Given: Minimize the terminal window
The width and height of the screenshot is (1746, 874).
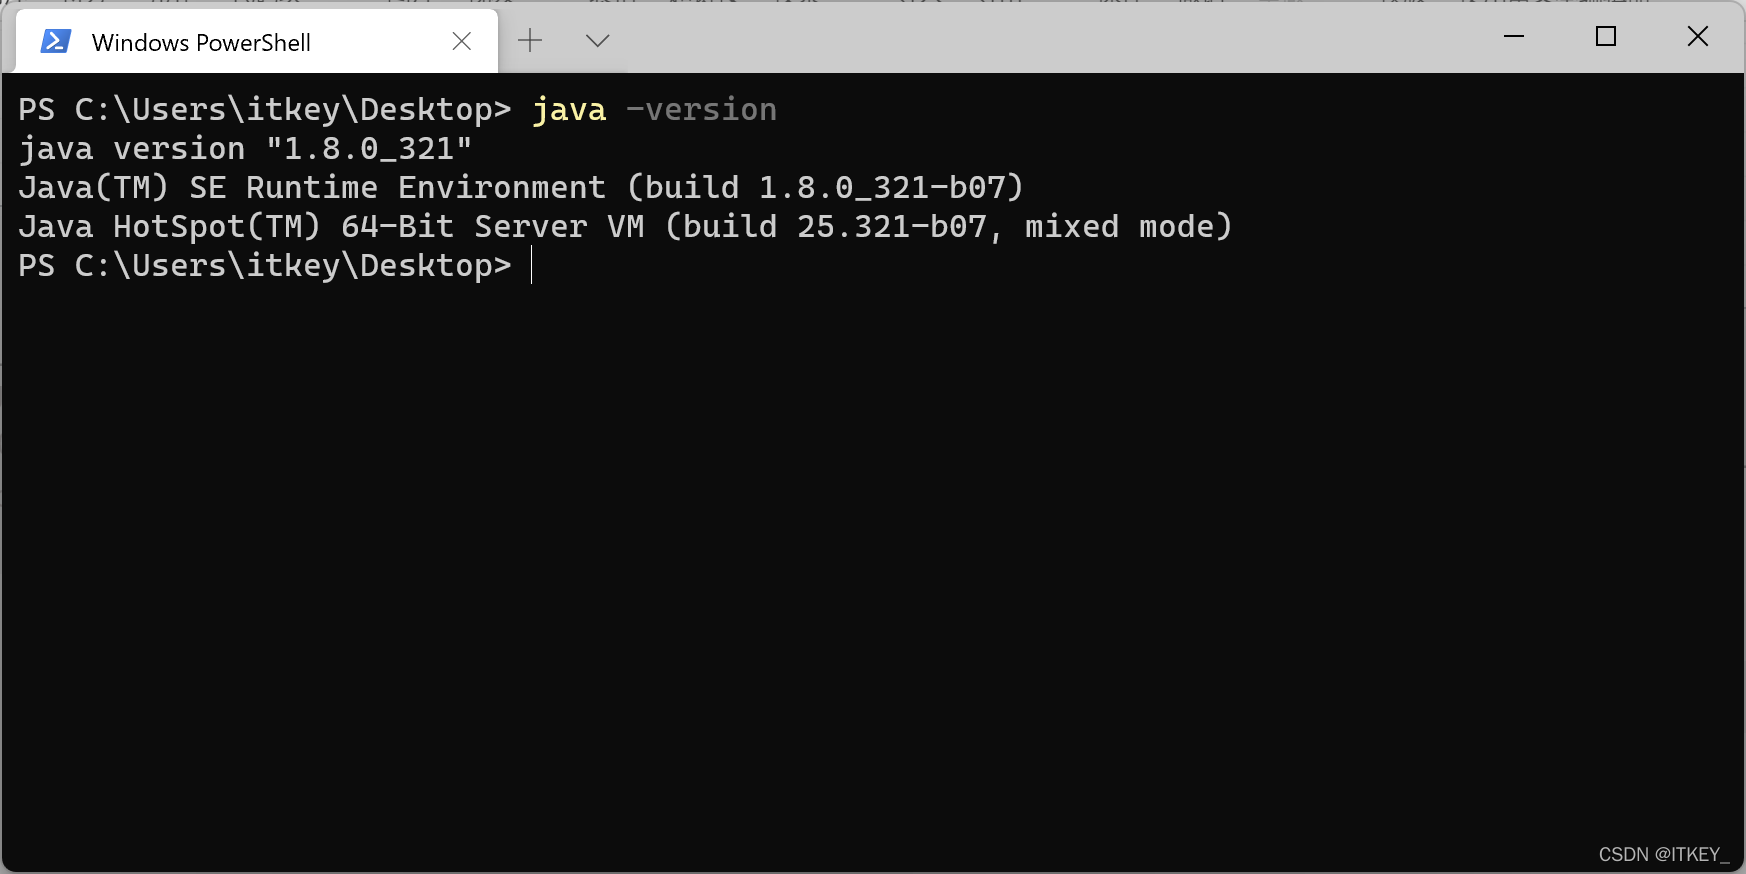Looking at the screenshot, I should point(1514,37).
